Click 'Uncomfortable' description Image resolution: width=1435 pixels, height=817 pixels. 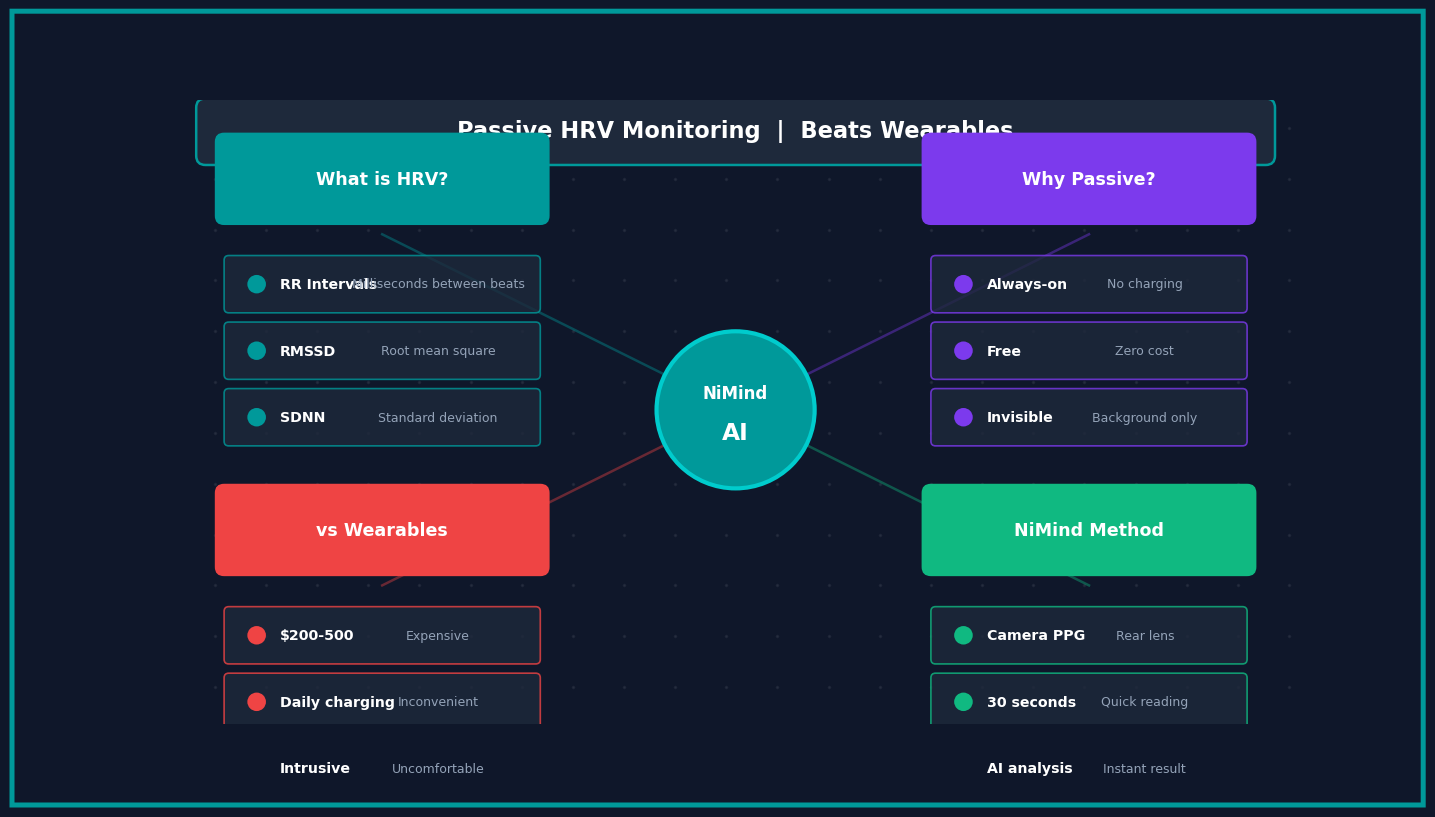(x=438, y=769)
